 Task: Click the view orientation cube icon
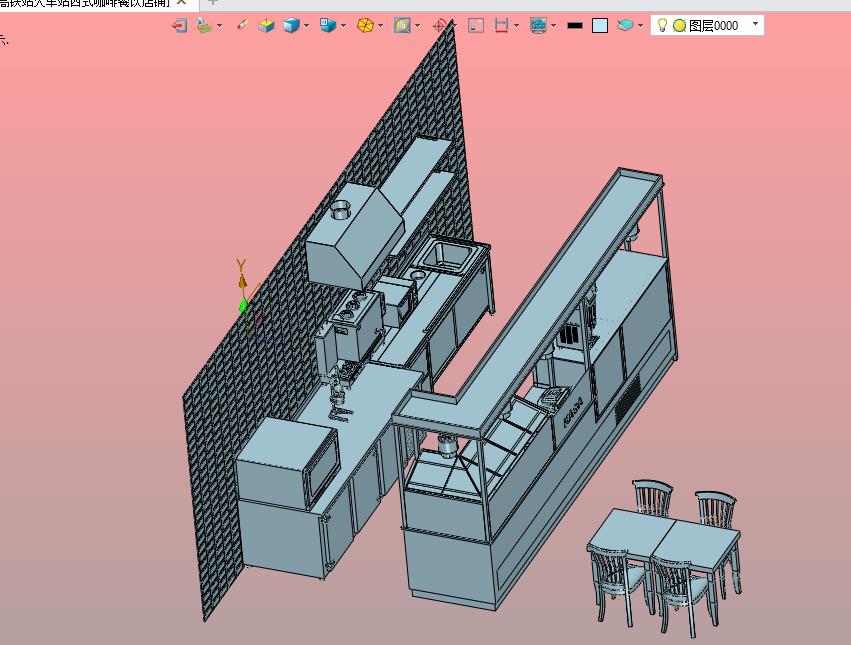[x=328, y=25]
